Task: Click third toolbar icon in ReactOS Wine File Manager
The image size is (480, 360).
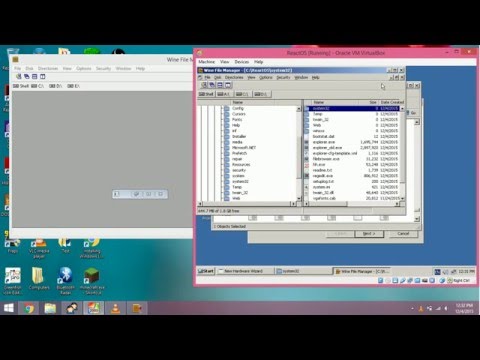Action: 220,85
